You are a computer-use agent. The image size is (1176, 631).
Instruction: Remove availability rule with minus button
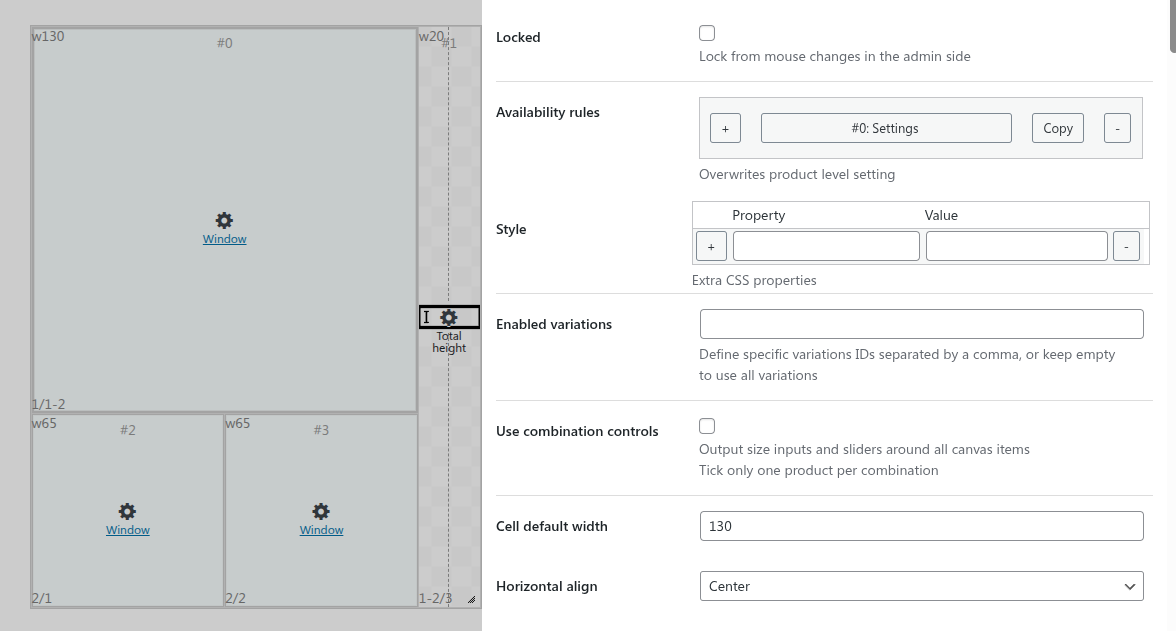pyautogui.click(x=1117, y=128)
